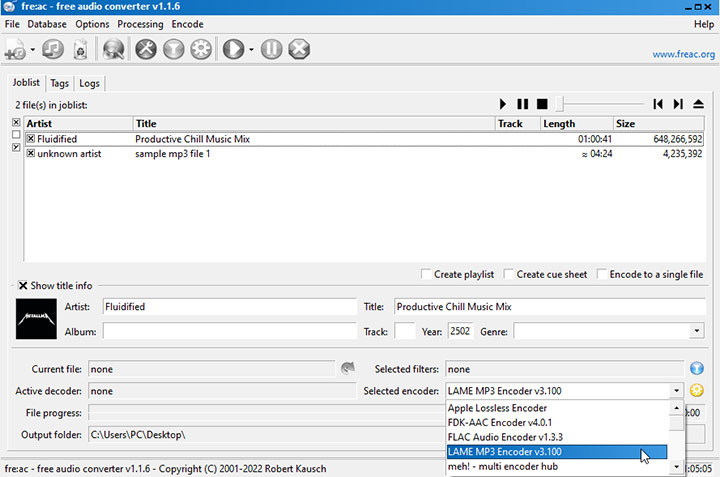Sort joblist by Title column
The height and width of the screenshot is (477, 720).
tap(314, 123)
